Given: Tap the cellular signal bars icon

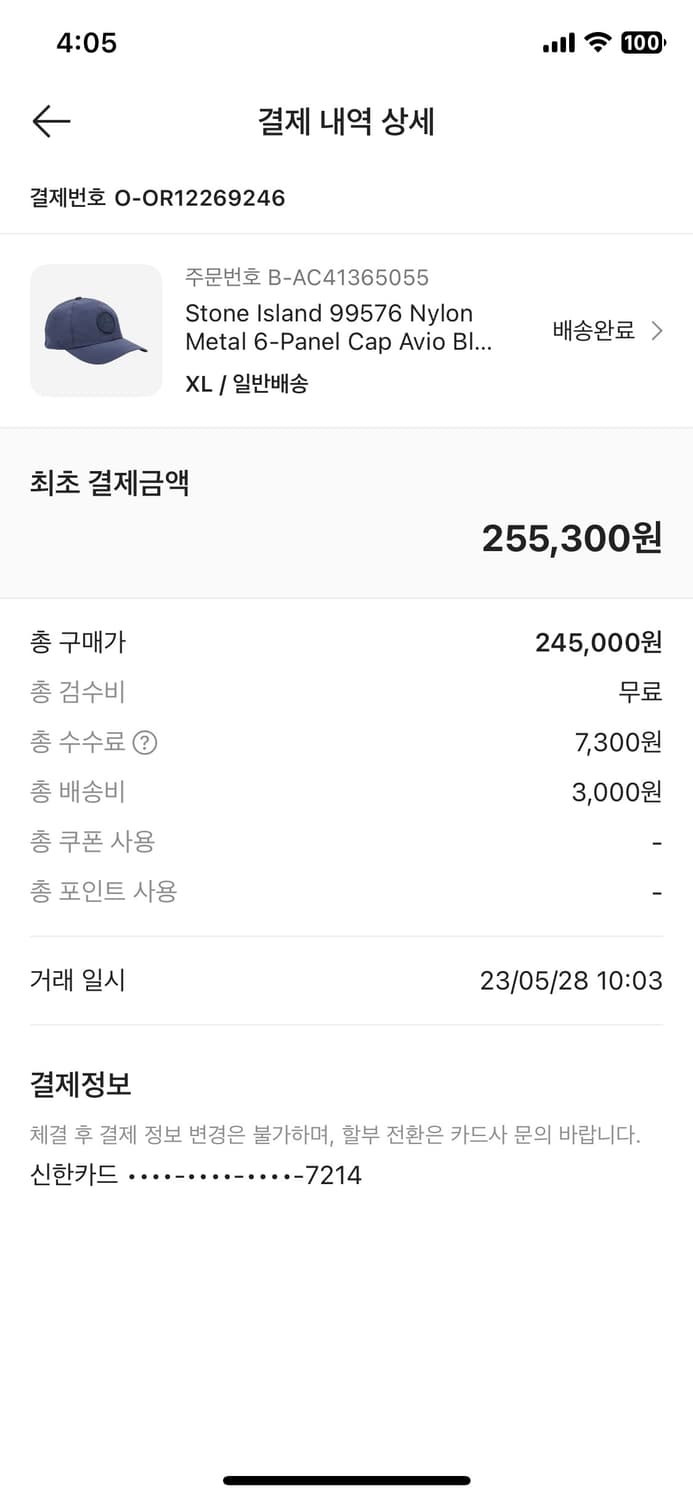Looking at the screenshot, I should tap(558, 43).
